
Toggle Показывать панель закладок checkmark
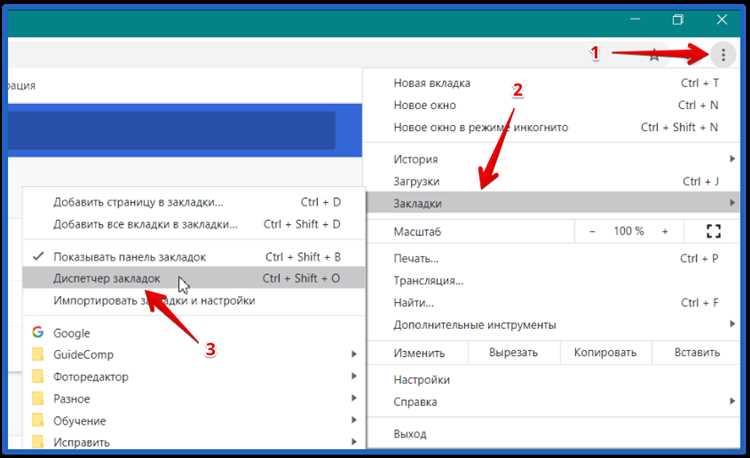tap(38, 257)
